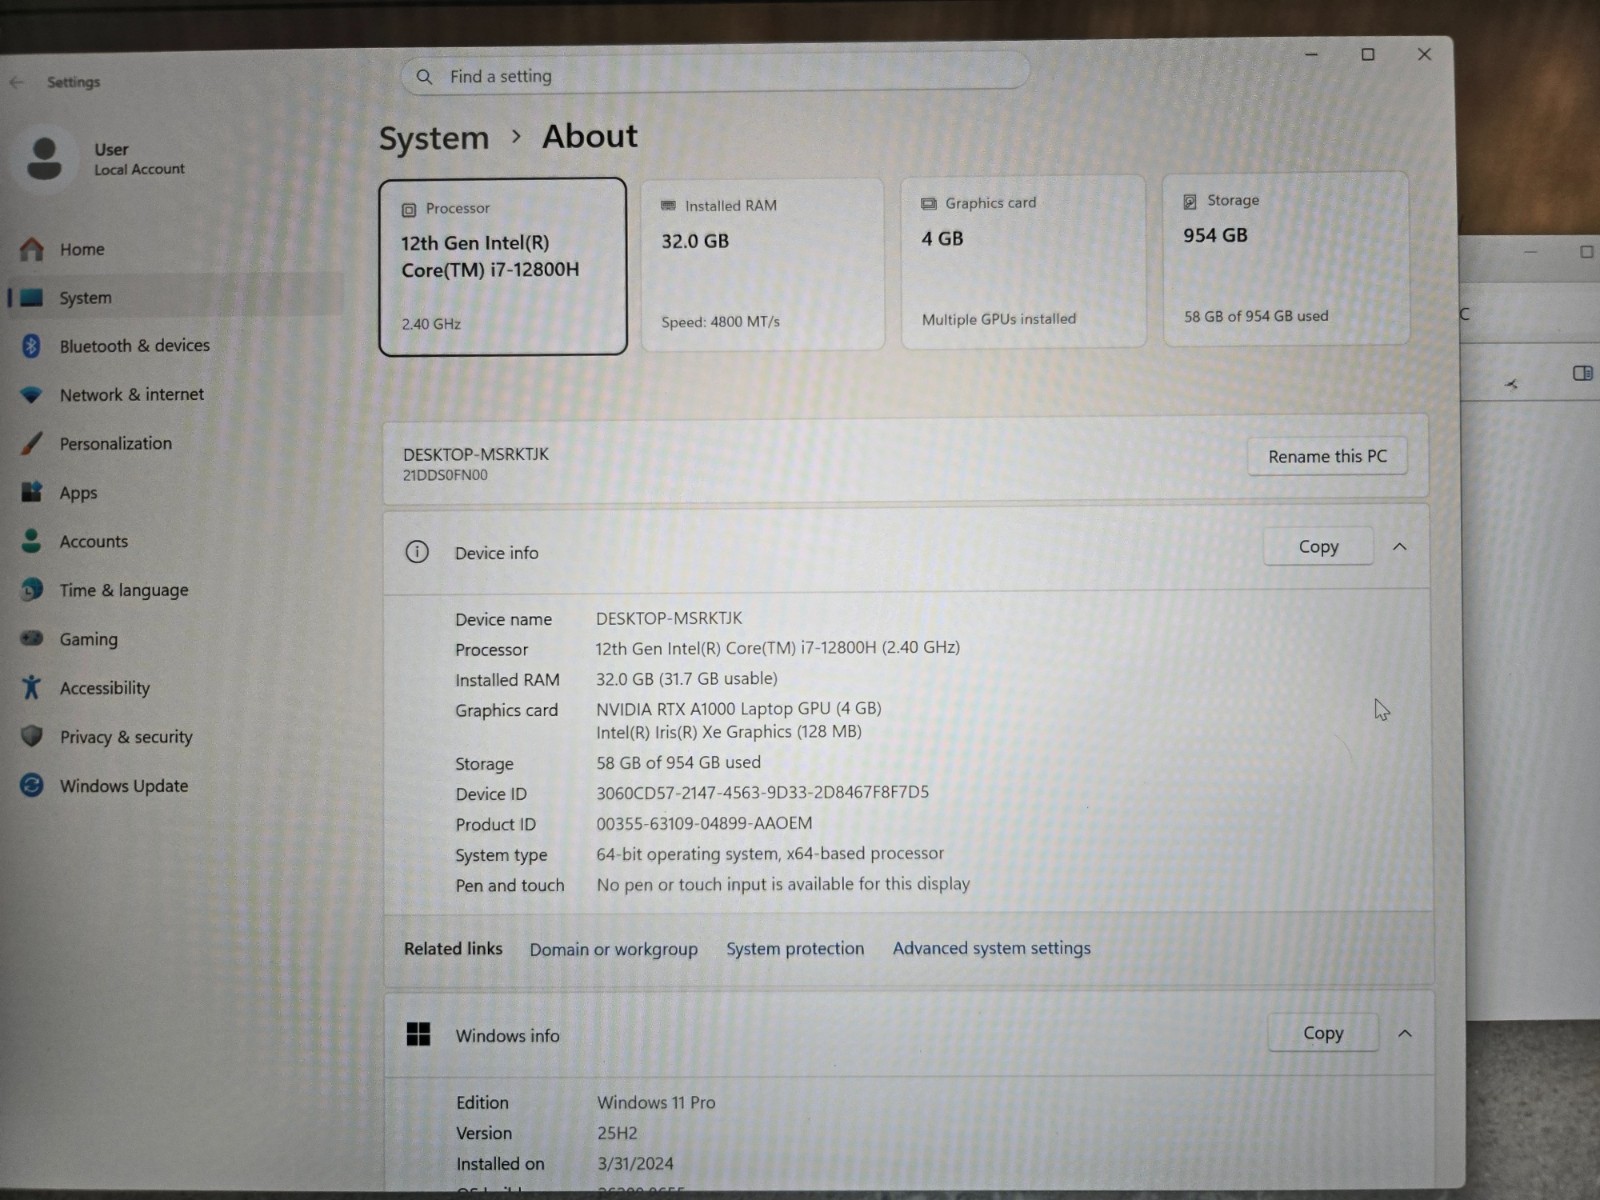Viewport: 1600px width, 1200px height.
Task: Click the Network wifi icon in sidebar
Action: tap(32, 395)
